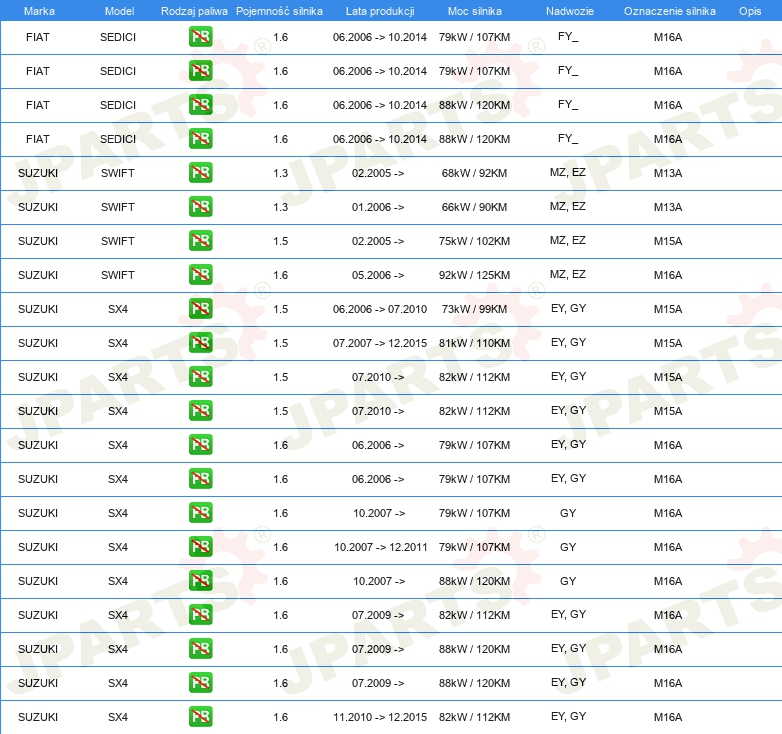Viewport: 782px width, 734px height.
Task: Select M15A in the 81kW / 110KM row
Action: tap(668, 343)
